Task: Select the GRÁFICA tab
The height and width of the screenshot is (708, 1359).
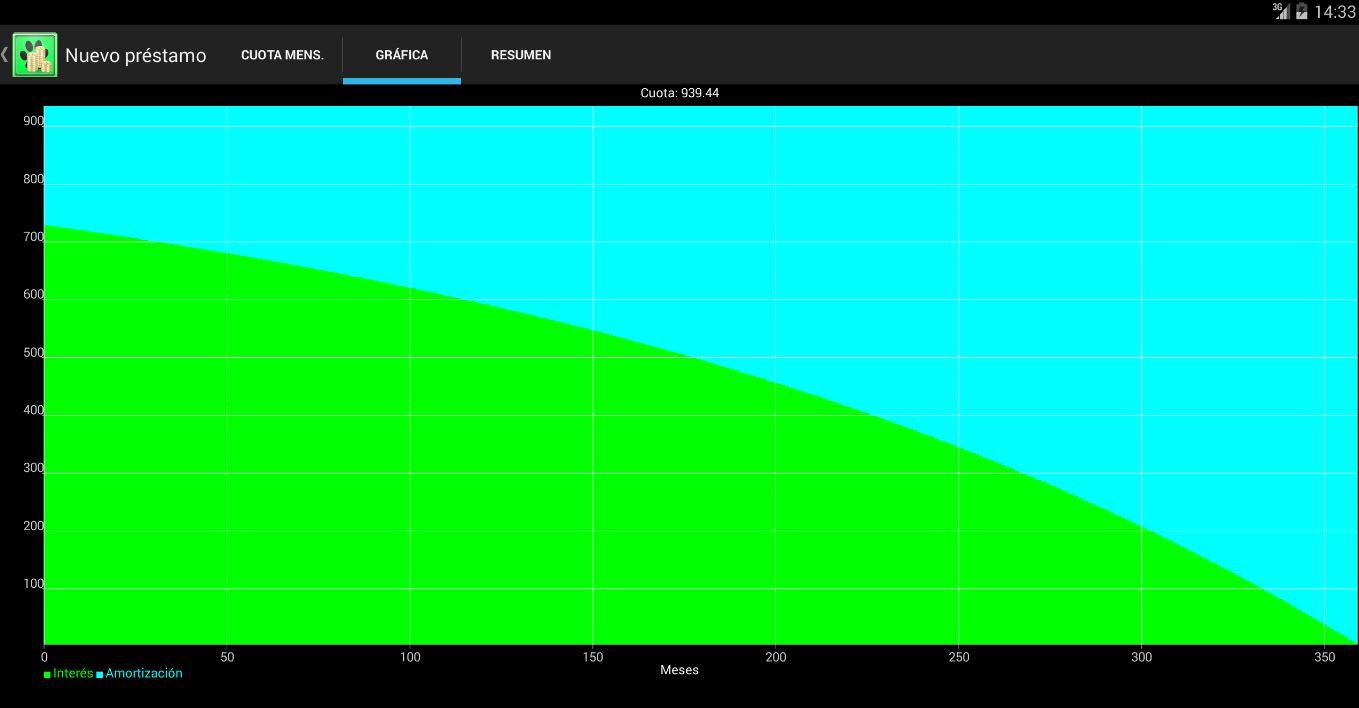Action: click(402, 55)
